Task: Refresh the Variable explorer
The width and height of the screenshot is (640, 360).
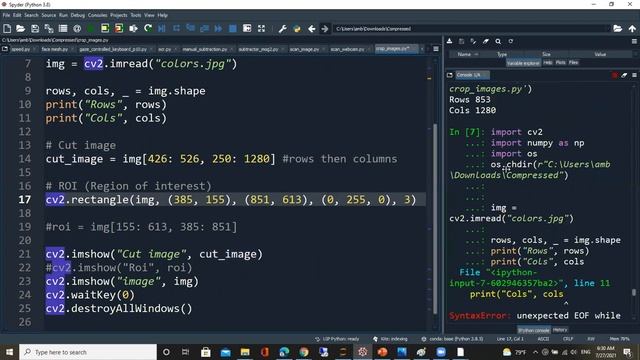Action: (511, 41)
